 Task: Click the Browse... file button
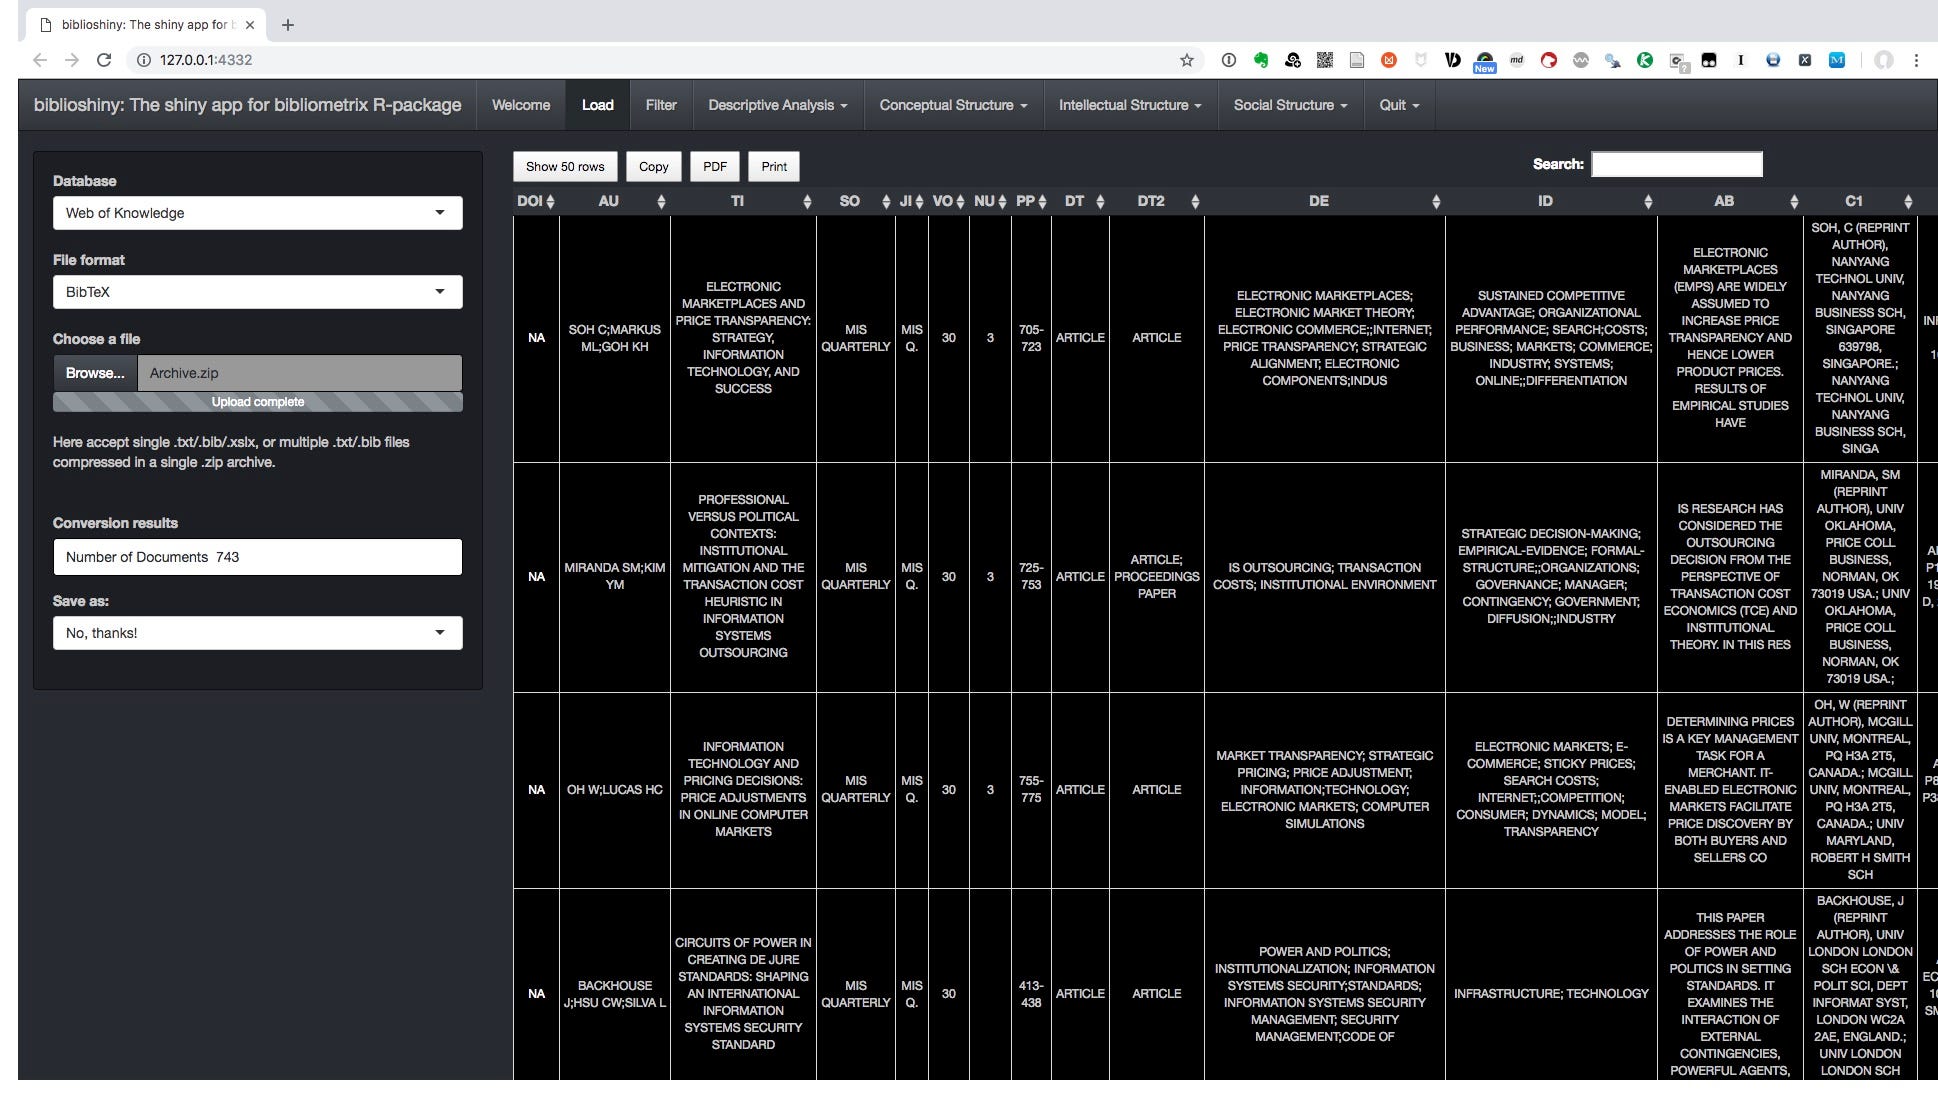coord(95,373)
